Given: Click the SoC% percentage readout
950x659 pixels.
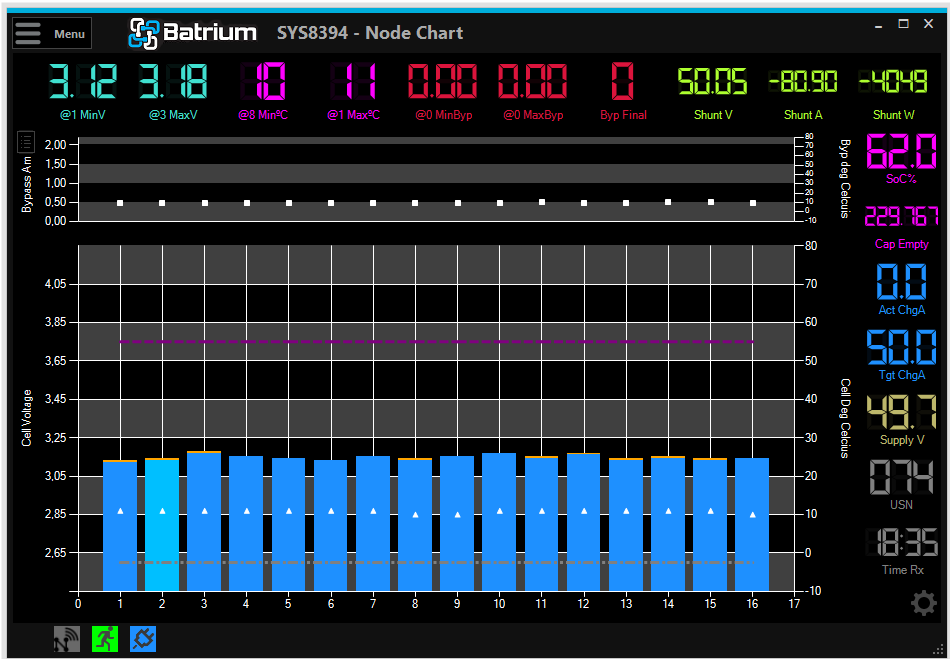Looking at the screenshot, I should pyautogui.click(x=901, y=154).
